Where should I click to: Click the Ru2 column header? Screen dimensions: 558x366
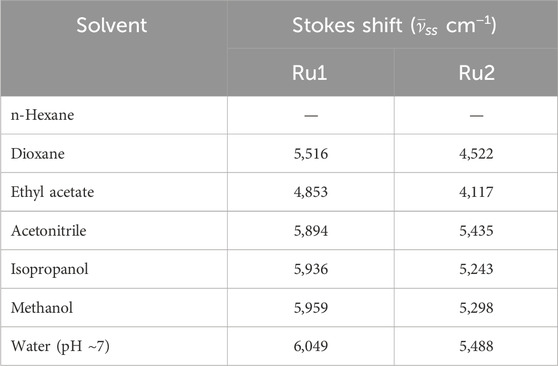(477, 73)
